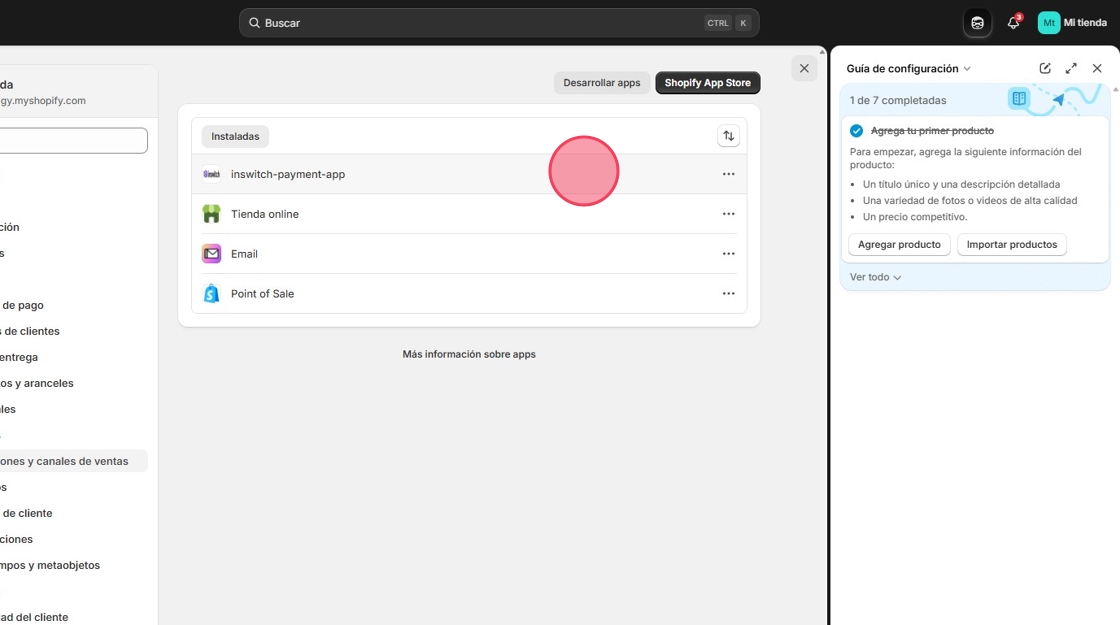Open the Email app row
Image resolution: width=1120 pixels, height=625 pixels.
pyautogui.click(x=469, y=254)
